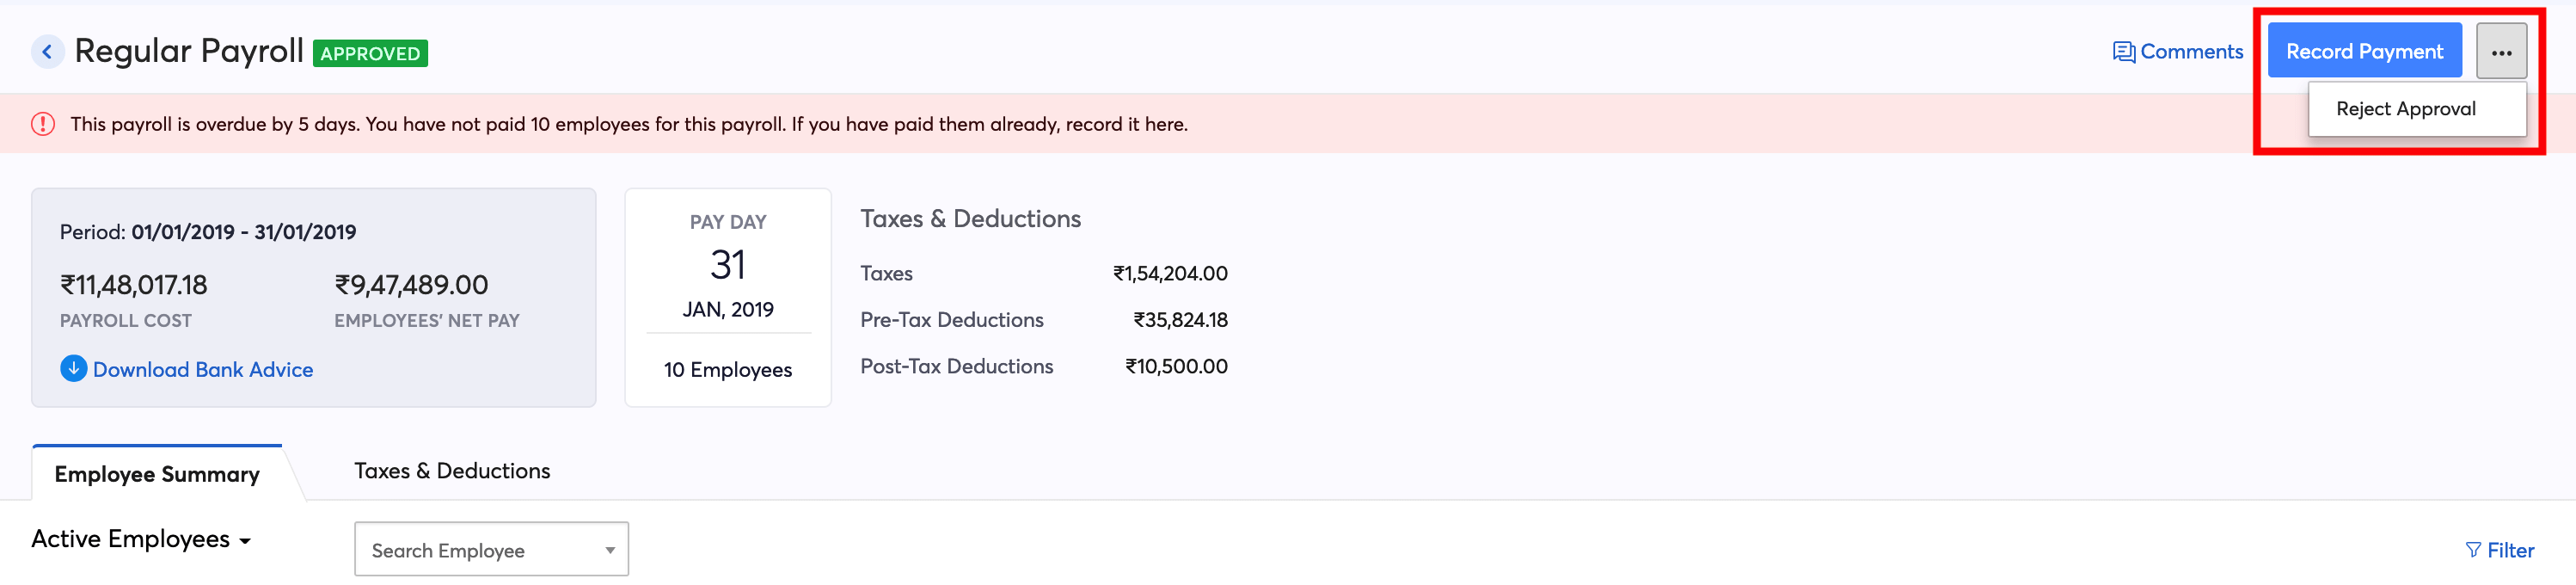Click the Record Payment button
The width and height of the screenshot is (2576, 585).
(2364, 51)
